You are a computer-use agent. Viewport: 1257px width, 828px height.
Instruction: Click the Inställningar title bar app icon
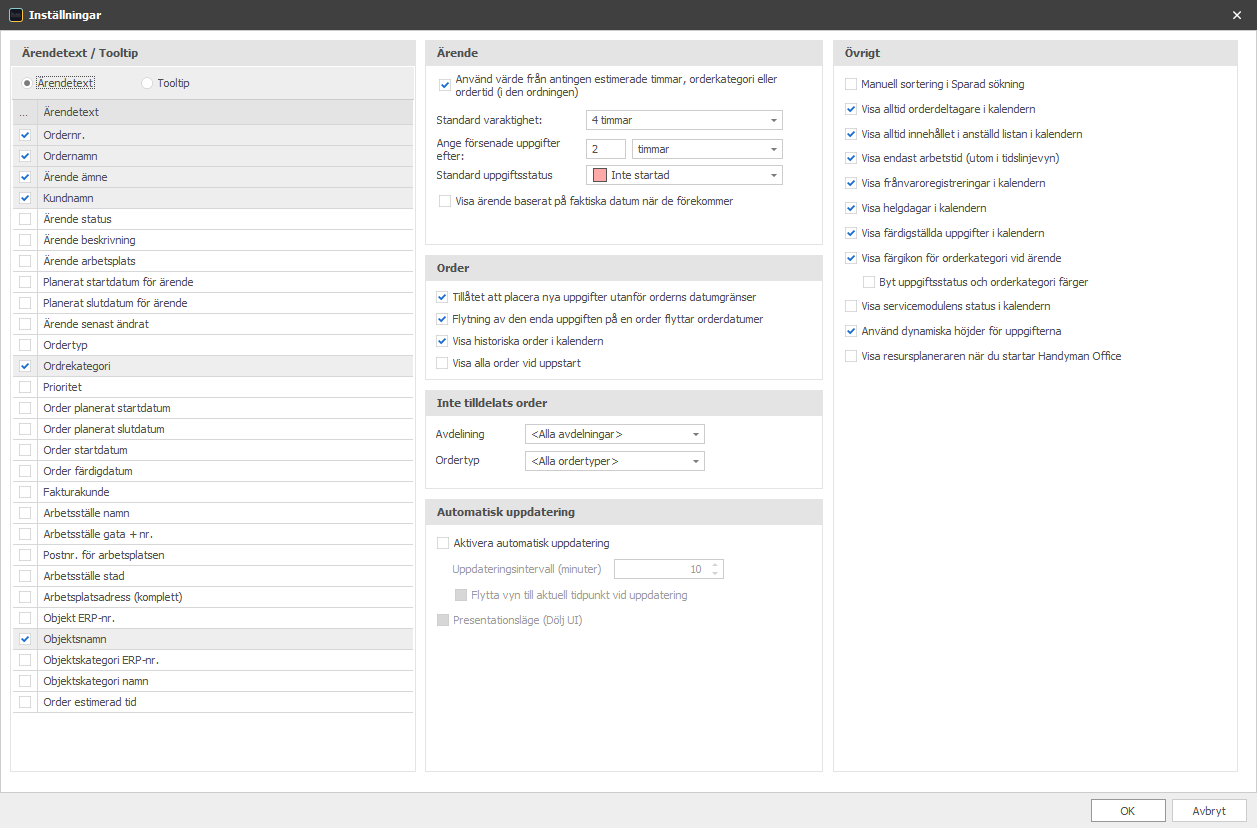tap(15, 15)
